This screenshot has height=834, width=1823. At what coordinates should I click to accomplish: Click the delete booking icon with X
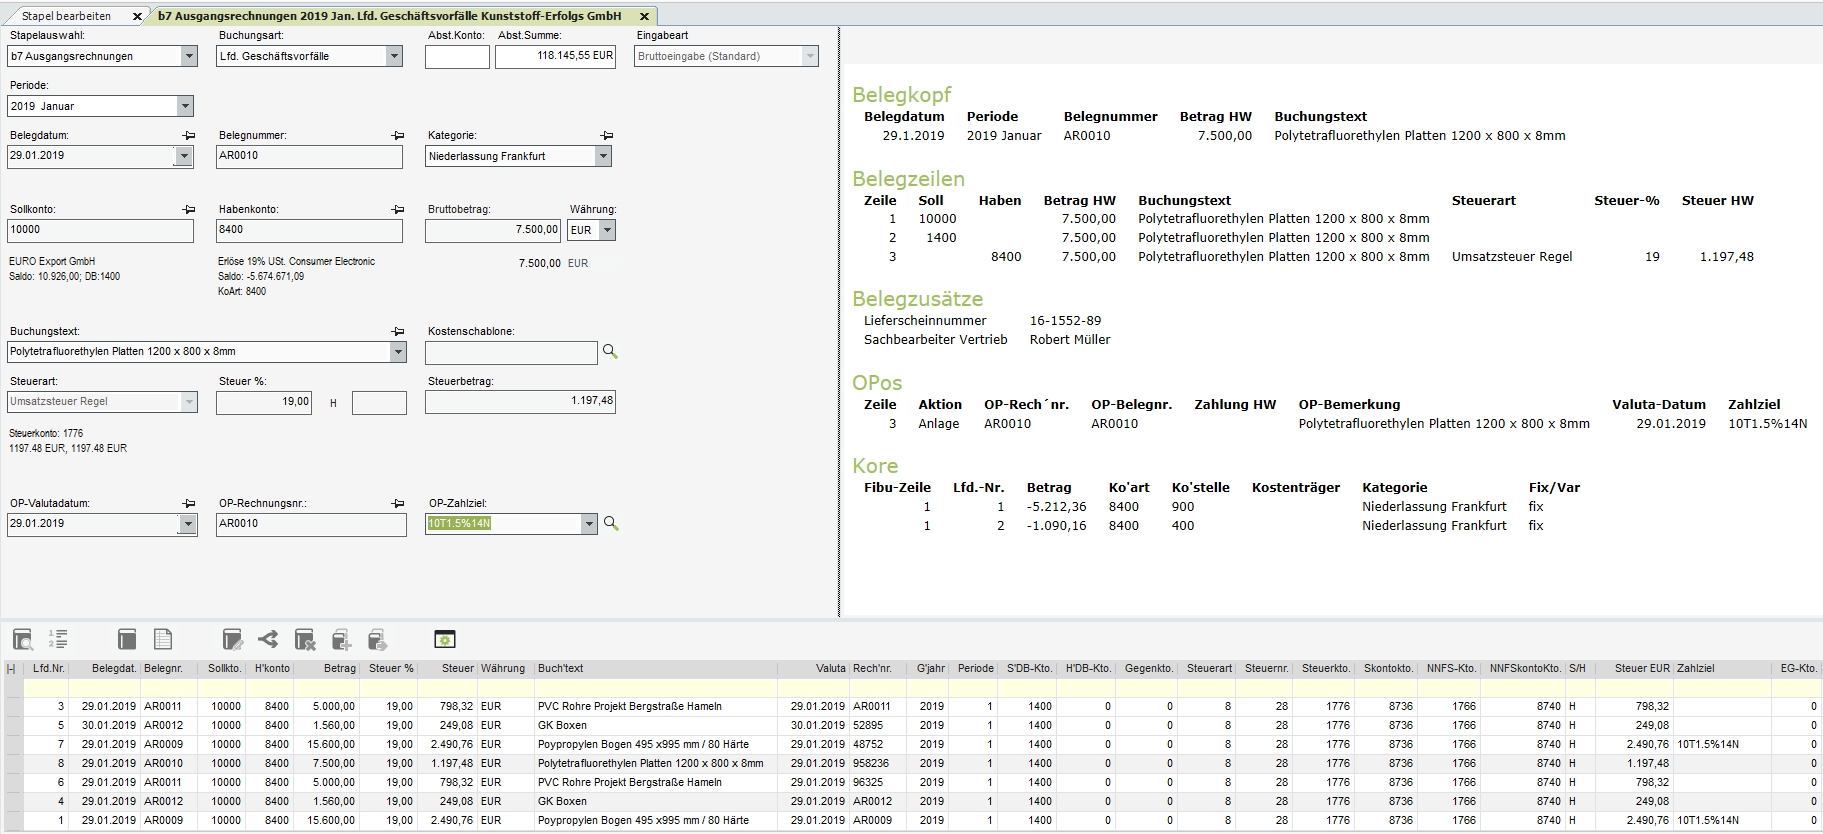click(305, 639)
